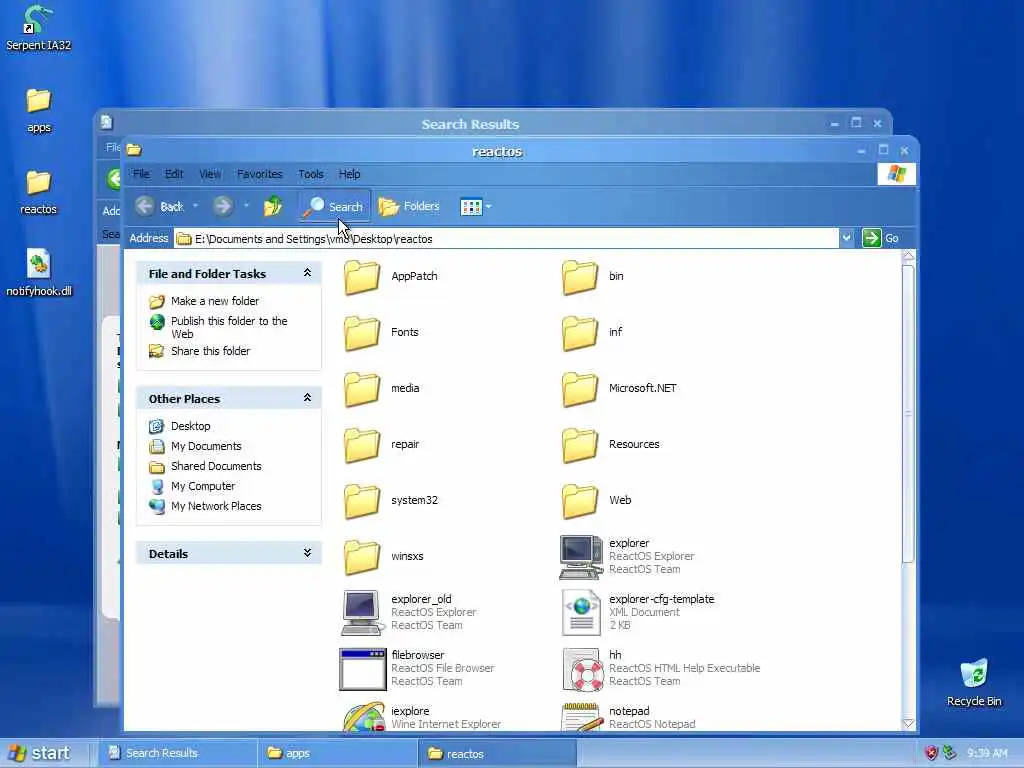1024x768 pixels.
Task: Open the Edit menu
Action: [x=174, y=174]
